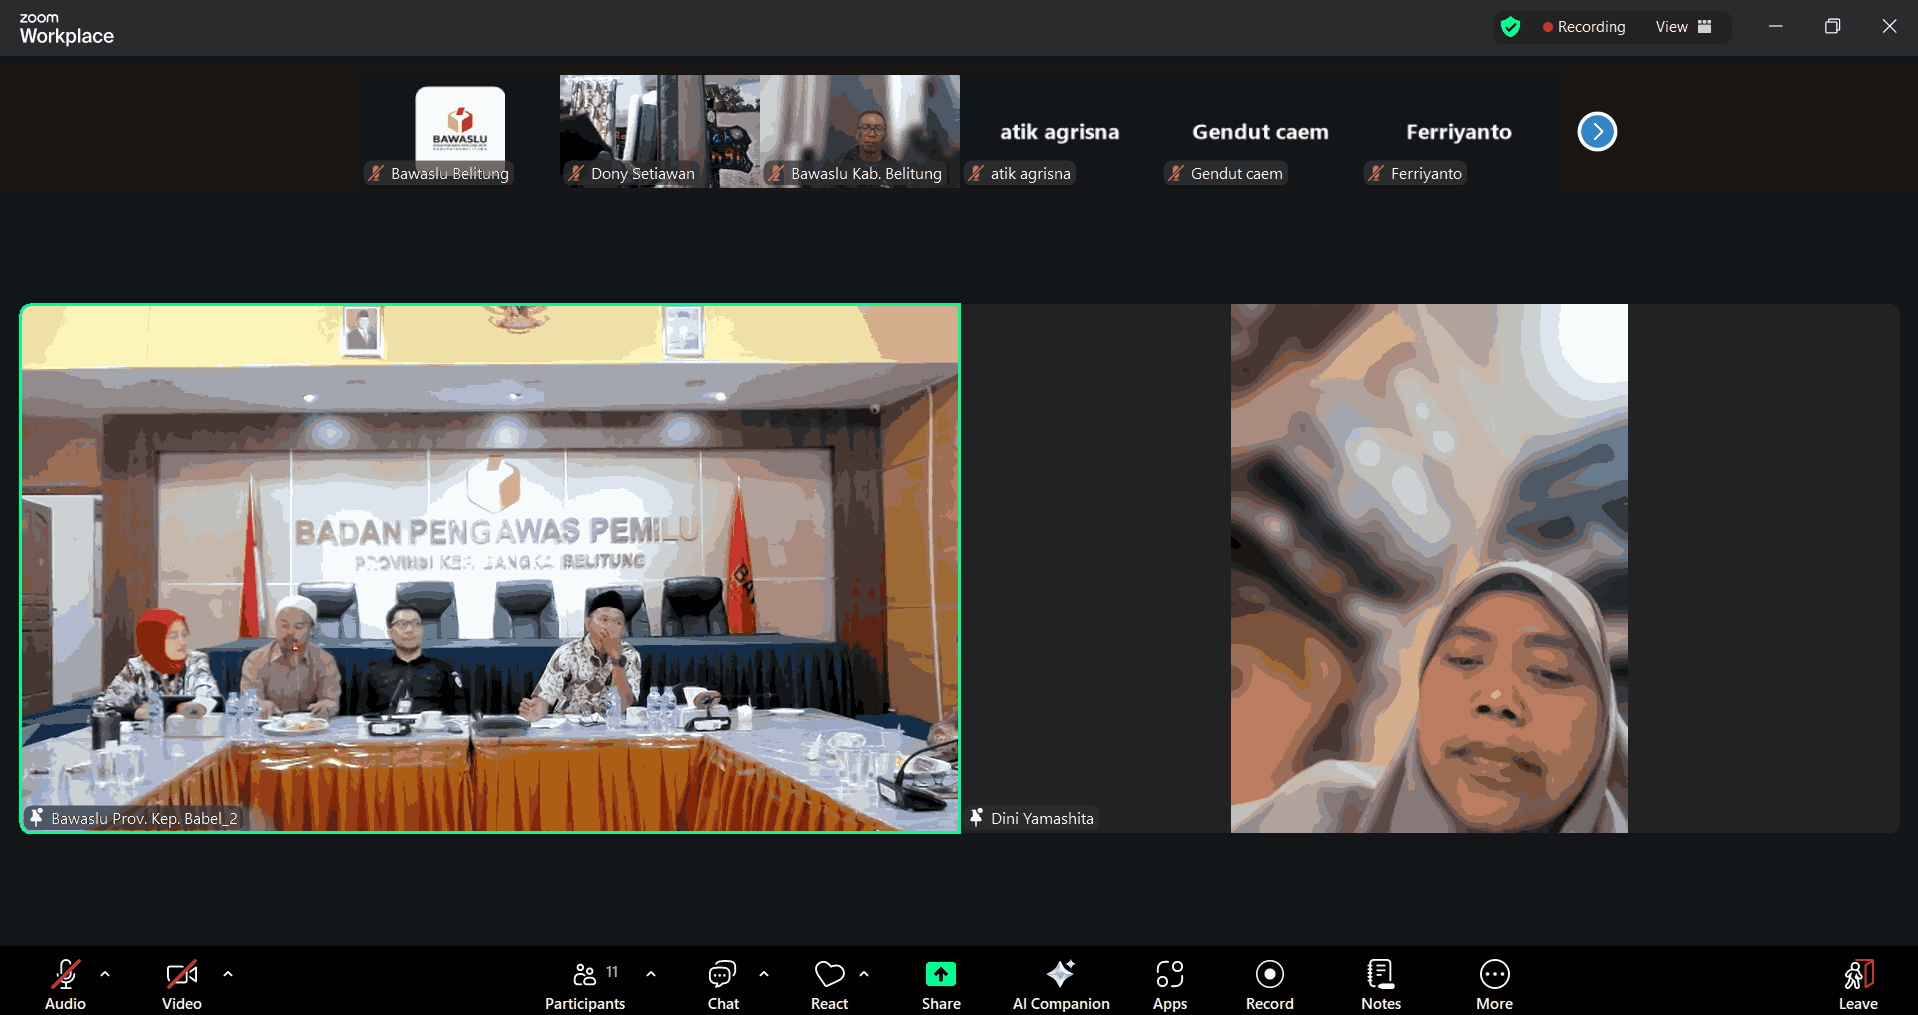Click the Dini Yamashita name label

pos(1042,818)
